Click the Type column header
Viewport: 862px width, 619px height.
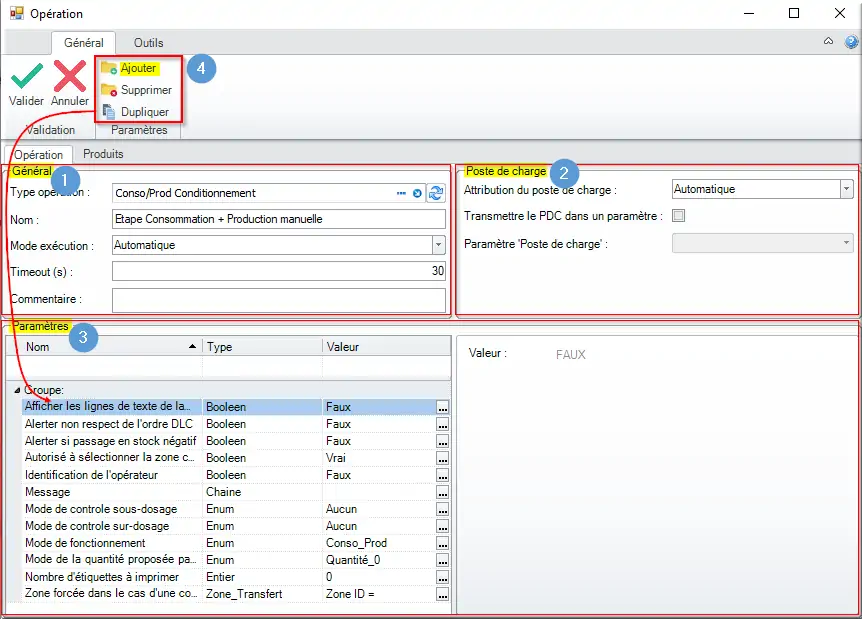point(262,347)
